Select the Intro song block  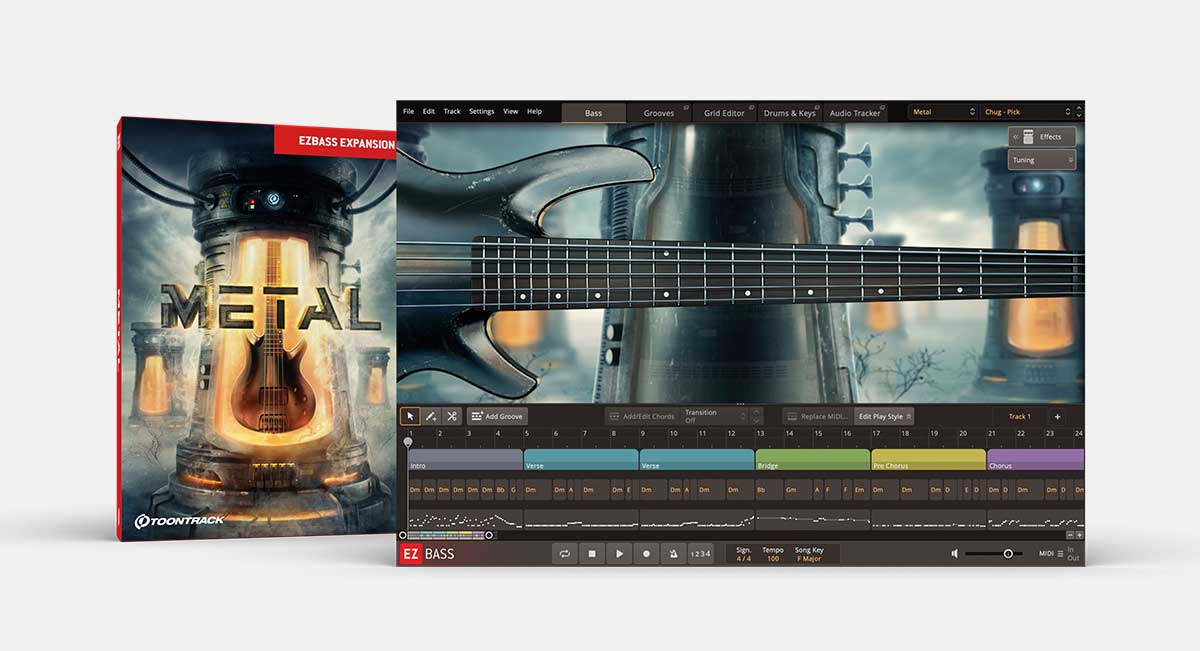pos(465,460)
